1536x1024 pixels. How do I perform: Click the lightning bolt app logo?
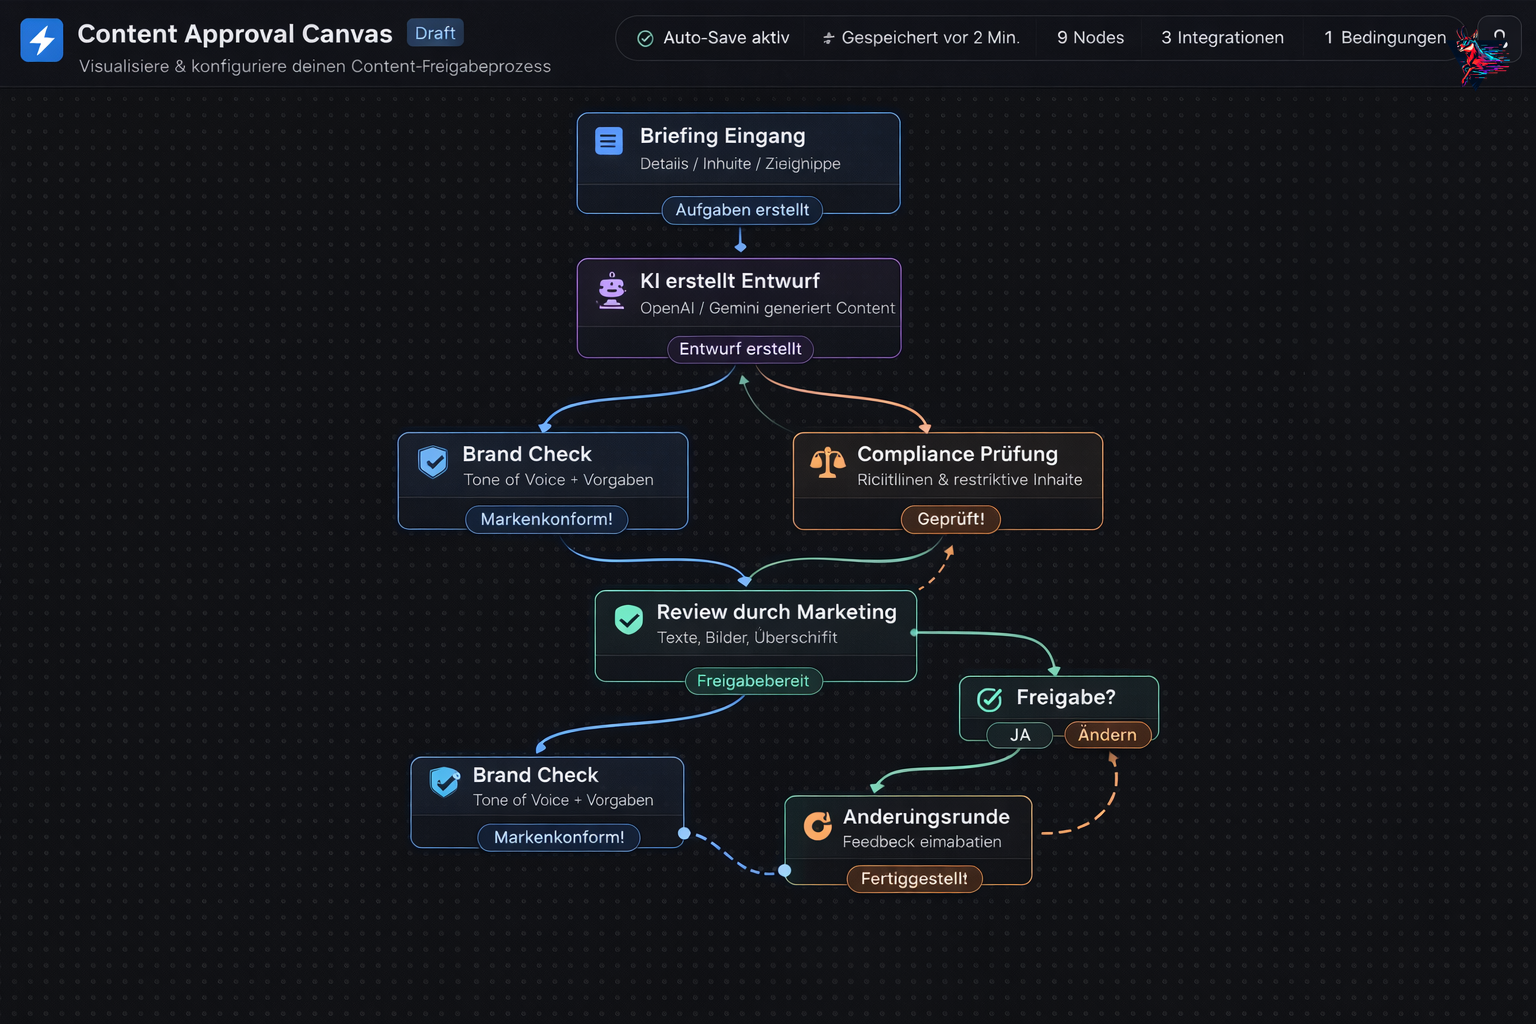click(x=41, y=41)
